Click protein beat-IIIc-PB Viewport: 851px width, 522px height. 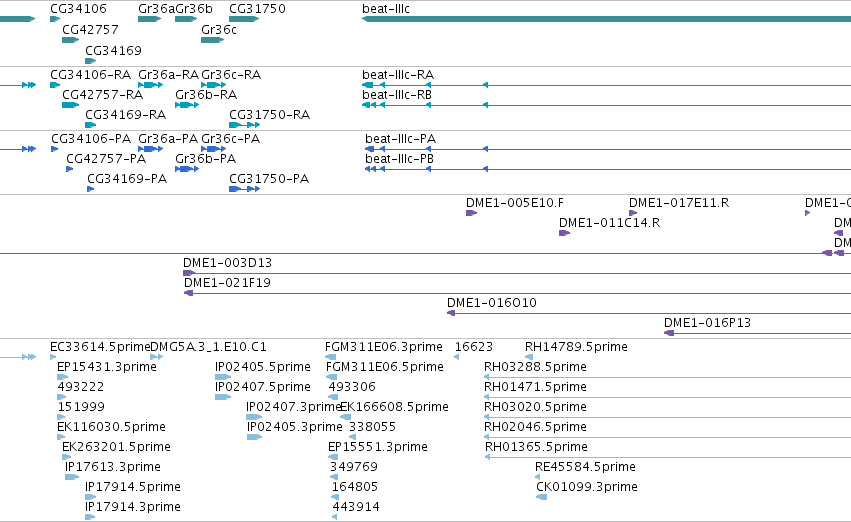point(608,169)
